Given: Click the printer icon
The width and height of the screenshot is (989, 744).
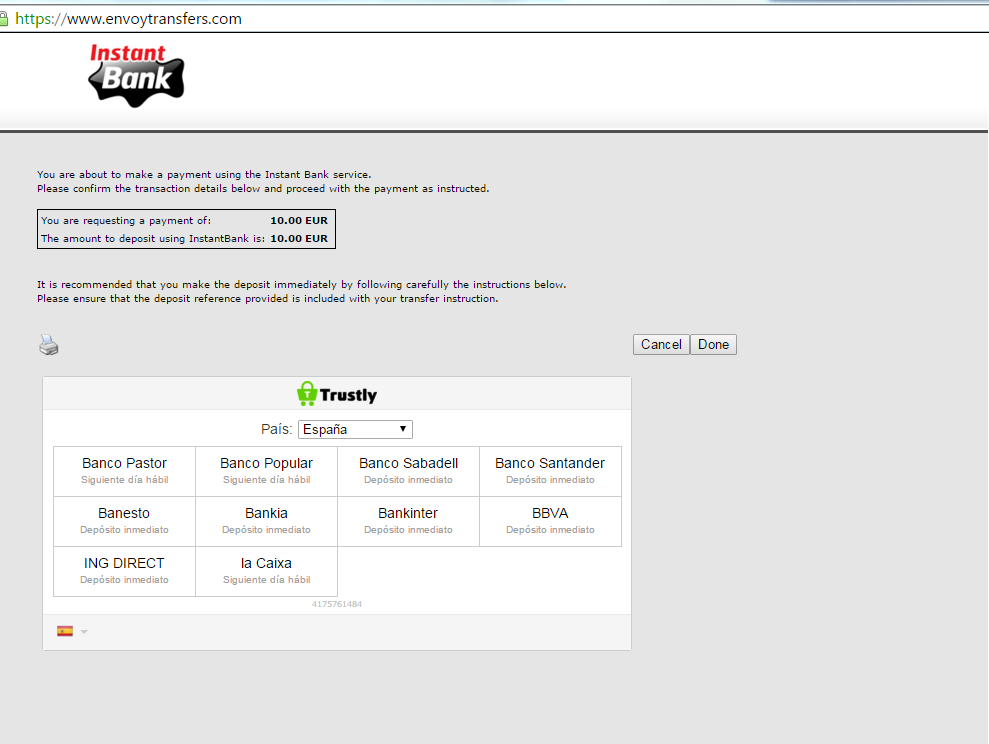Looking at the screenshot, I should [x=49, y=345].
